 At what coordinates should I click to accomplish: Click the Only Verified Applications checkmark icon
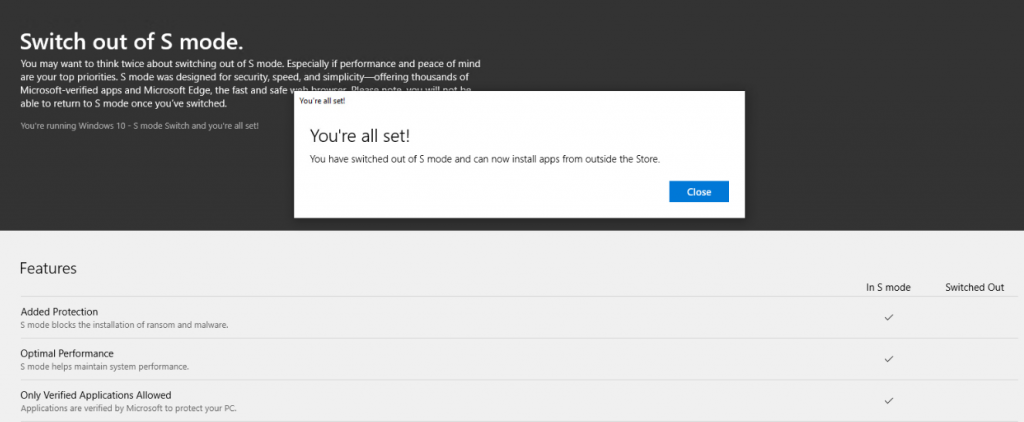click(888, 401)
